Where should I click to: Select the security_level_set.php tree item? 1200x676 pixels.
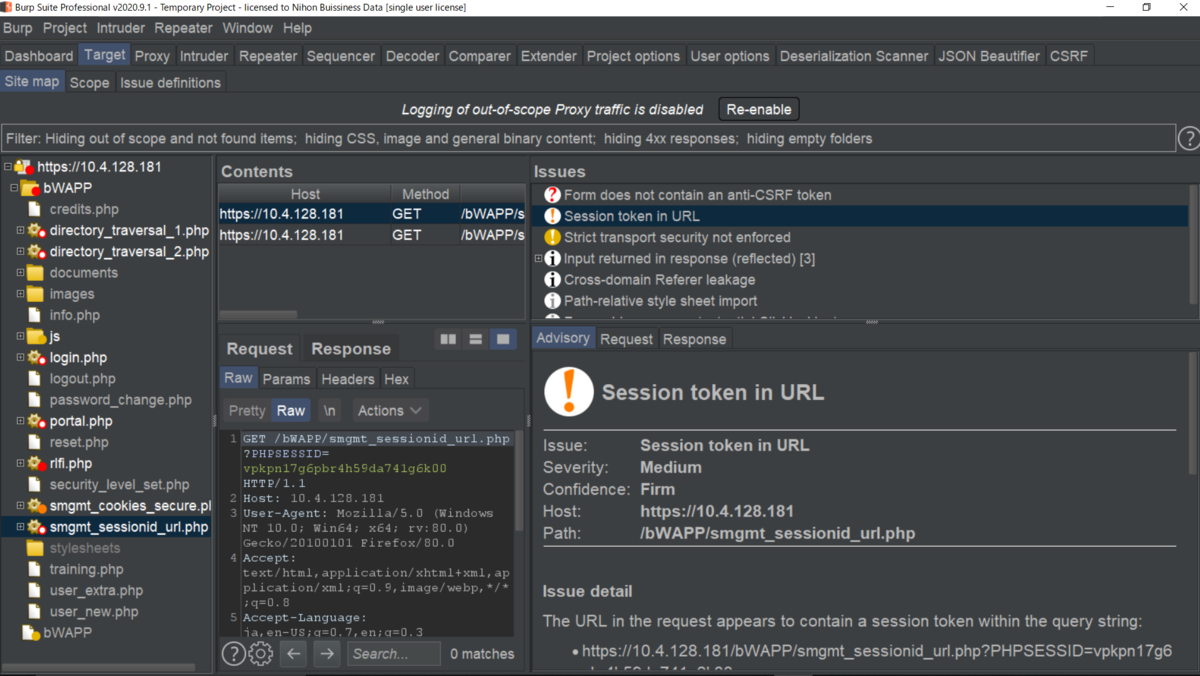pos(119,484)
